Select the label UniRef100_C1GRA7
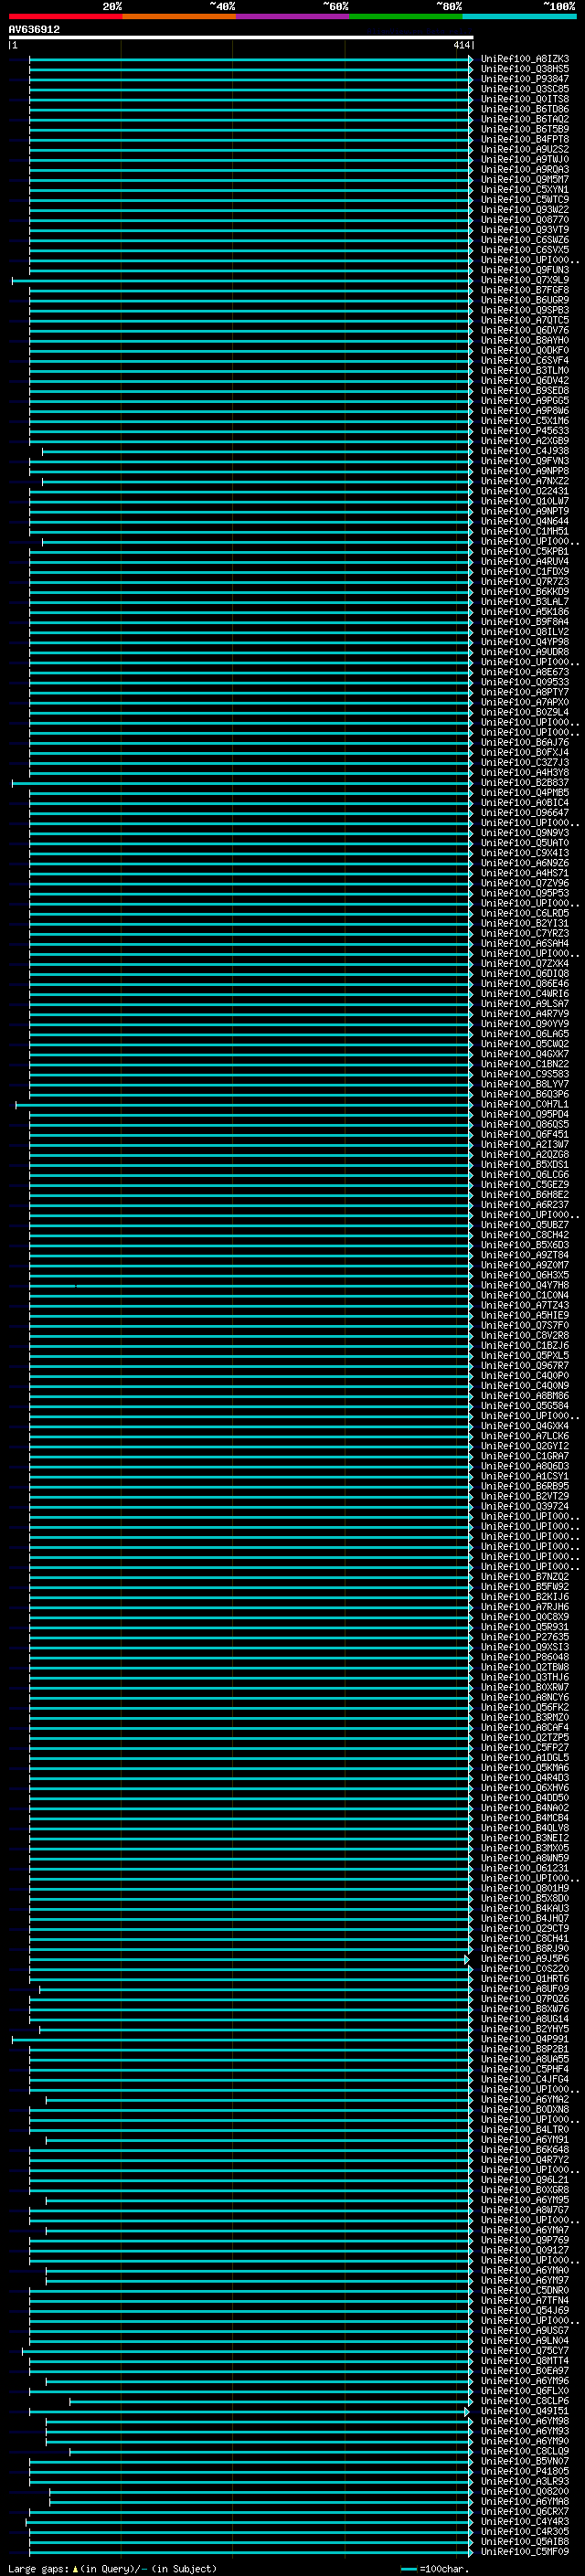The height and width of the screenshot is (2576, 585). tap(525, 1456)
